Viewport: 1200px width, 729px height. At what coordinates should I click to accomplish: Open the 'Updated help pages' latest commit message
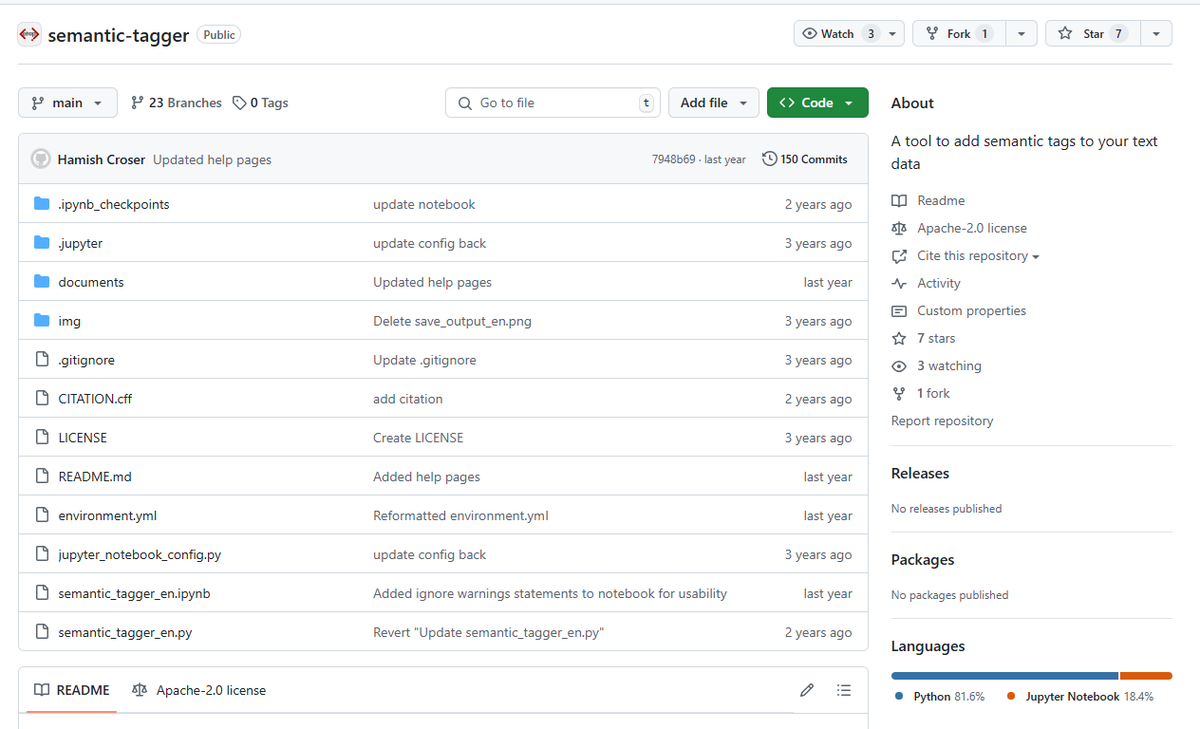(212, 160)
